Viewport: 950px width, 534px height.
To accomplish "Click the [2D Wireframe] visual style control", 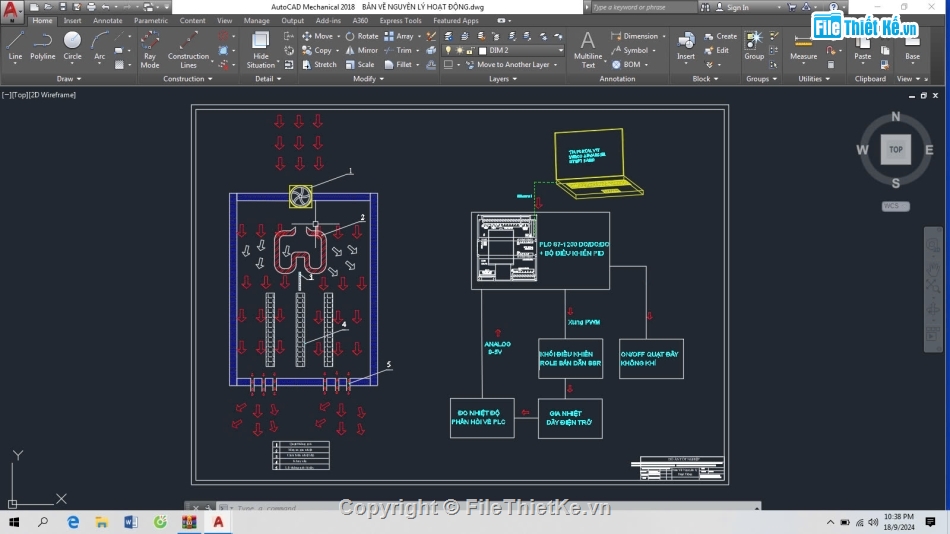I will pyautogui.click(x=52, y=95).
